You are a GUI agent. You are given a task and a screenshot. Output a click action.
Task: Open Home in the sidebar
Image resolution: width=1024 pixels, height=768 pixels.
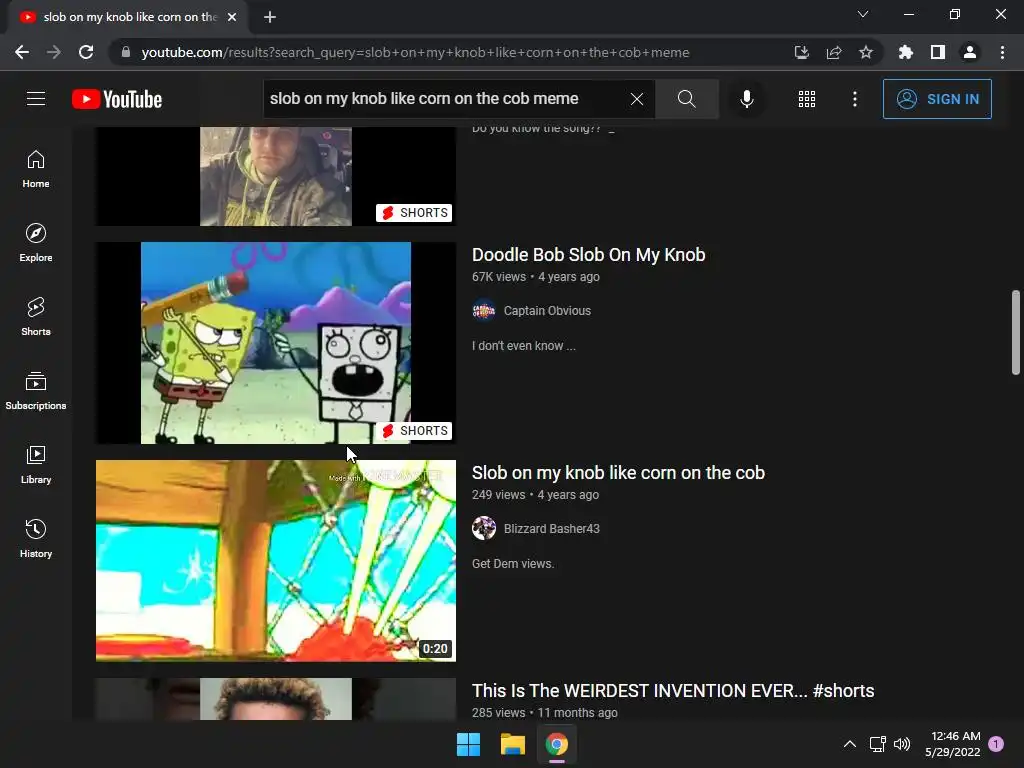pos(36,169)
